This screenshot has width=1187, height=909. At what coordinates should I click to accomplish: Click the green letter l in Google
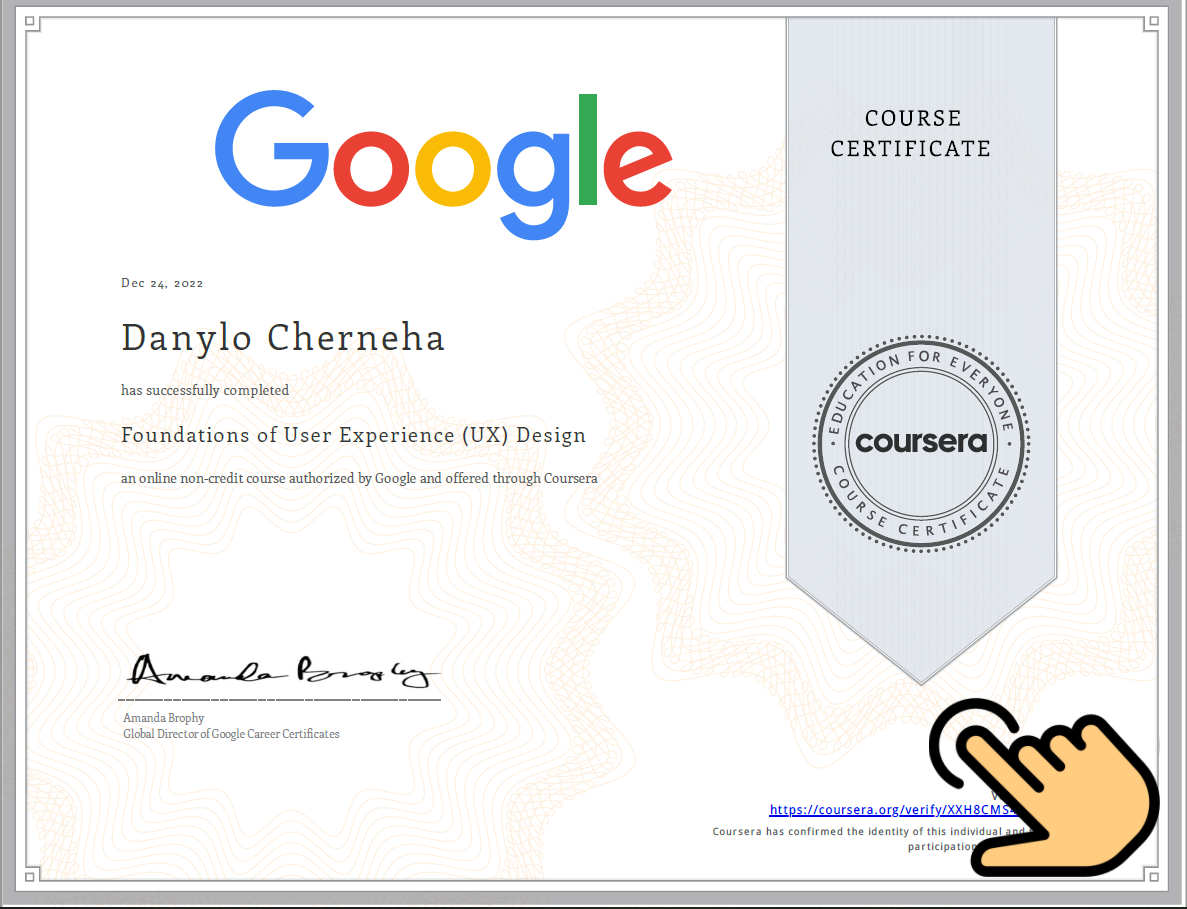coord(588,150)
